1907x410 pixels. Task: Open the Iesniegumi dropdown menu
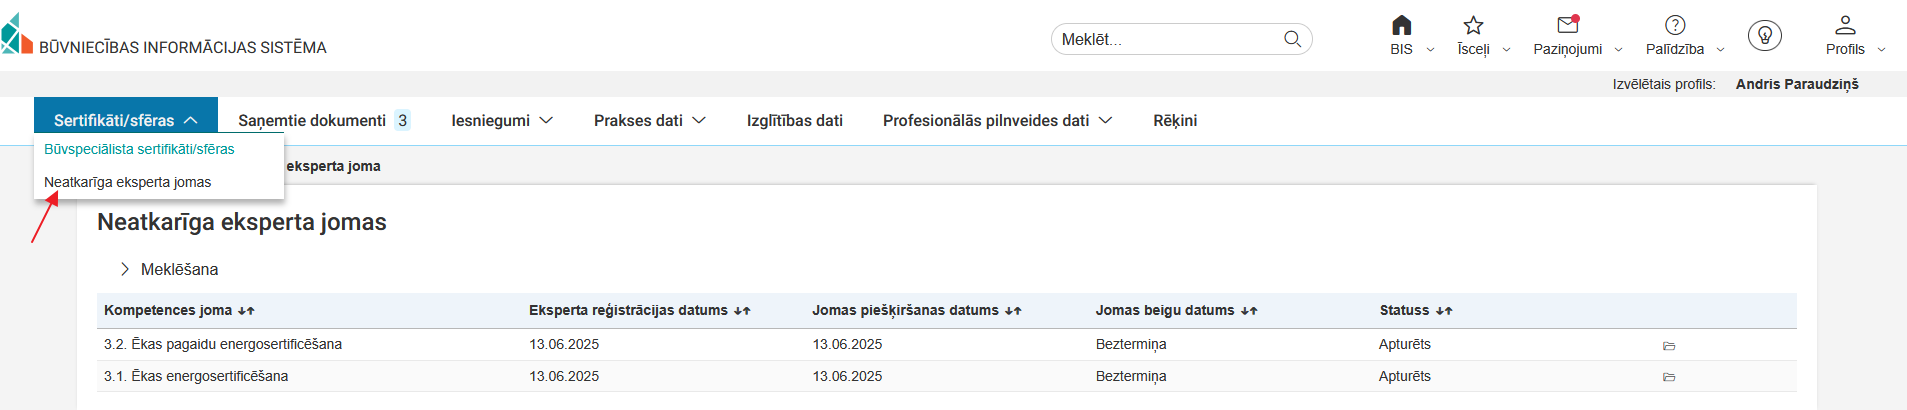coord(502,120)
